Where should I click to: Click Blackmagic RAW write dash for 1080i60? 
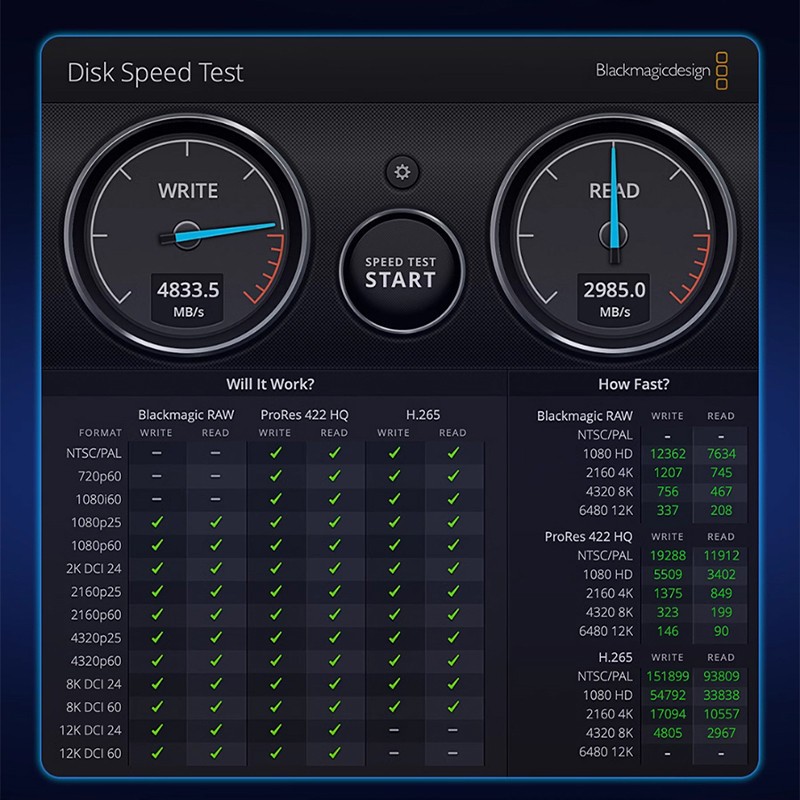157,499
